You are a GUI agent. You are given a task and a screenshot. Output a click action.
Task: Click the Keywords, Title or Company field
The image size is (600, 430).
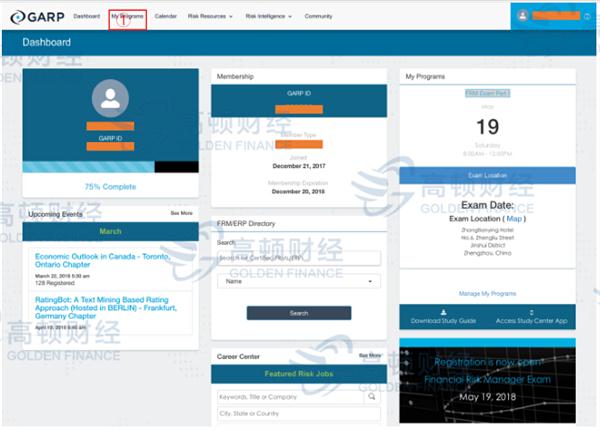(290, 397)
